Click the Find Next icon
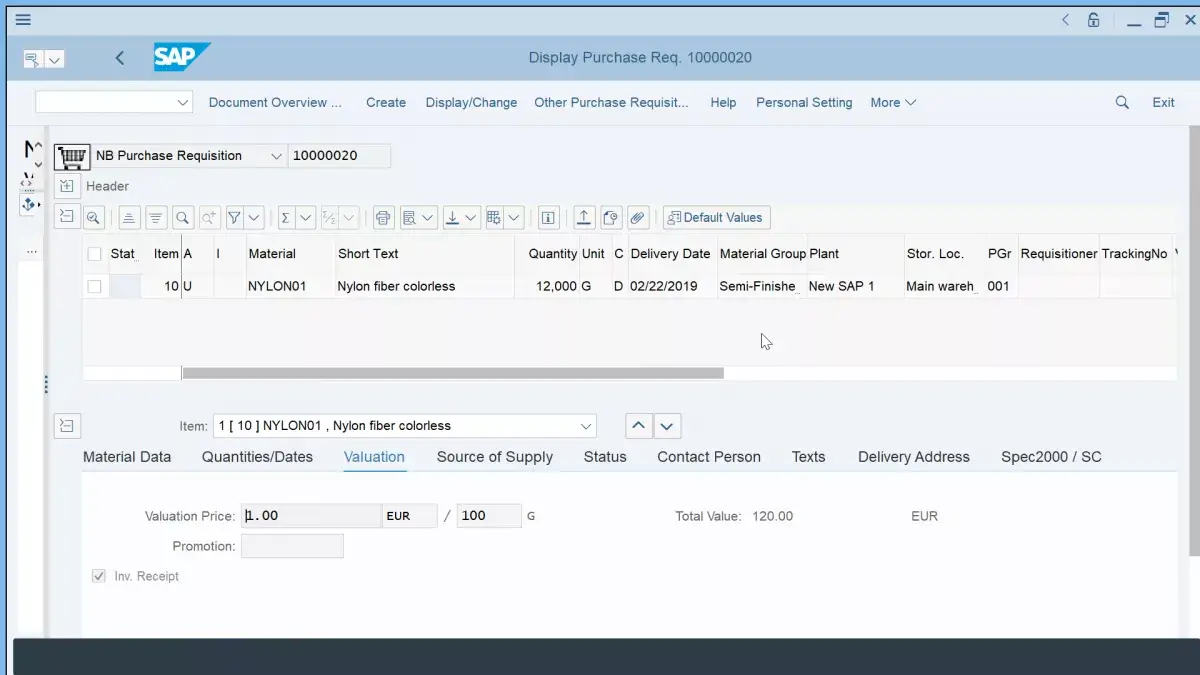Viewport: 1200px width, 675px height. point(209,217)
